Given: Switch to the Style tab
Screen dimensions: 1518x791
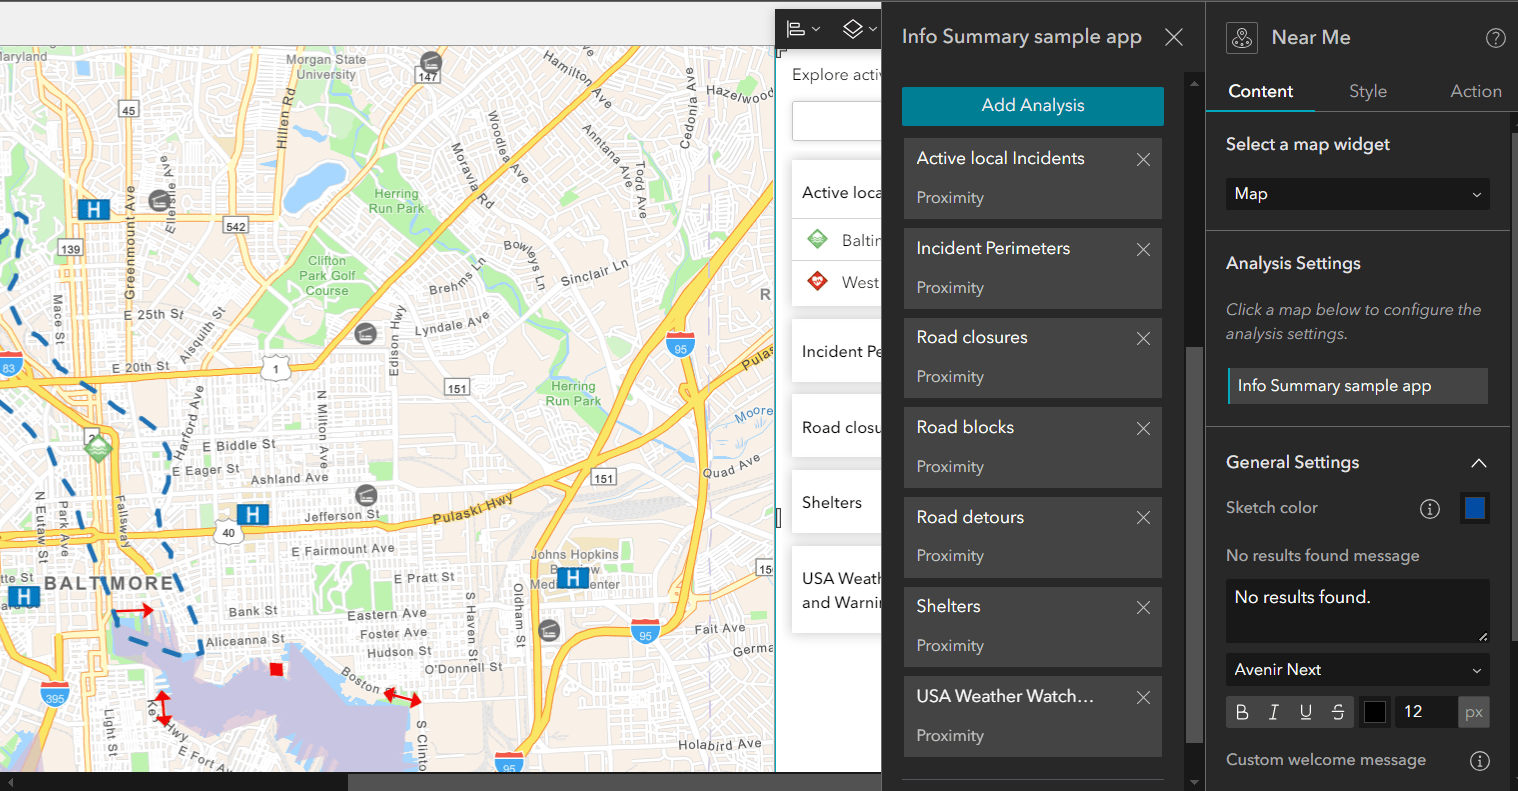Looking at the screenshot, I should click(1367, 91).
